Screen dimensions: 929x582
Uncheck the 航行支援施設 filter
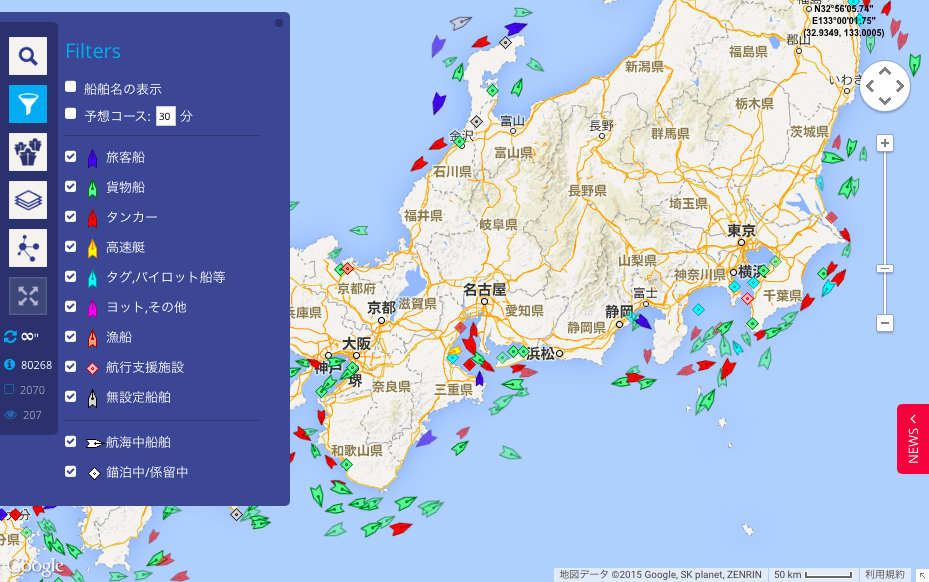[71, 366]
